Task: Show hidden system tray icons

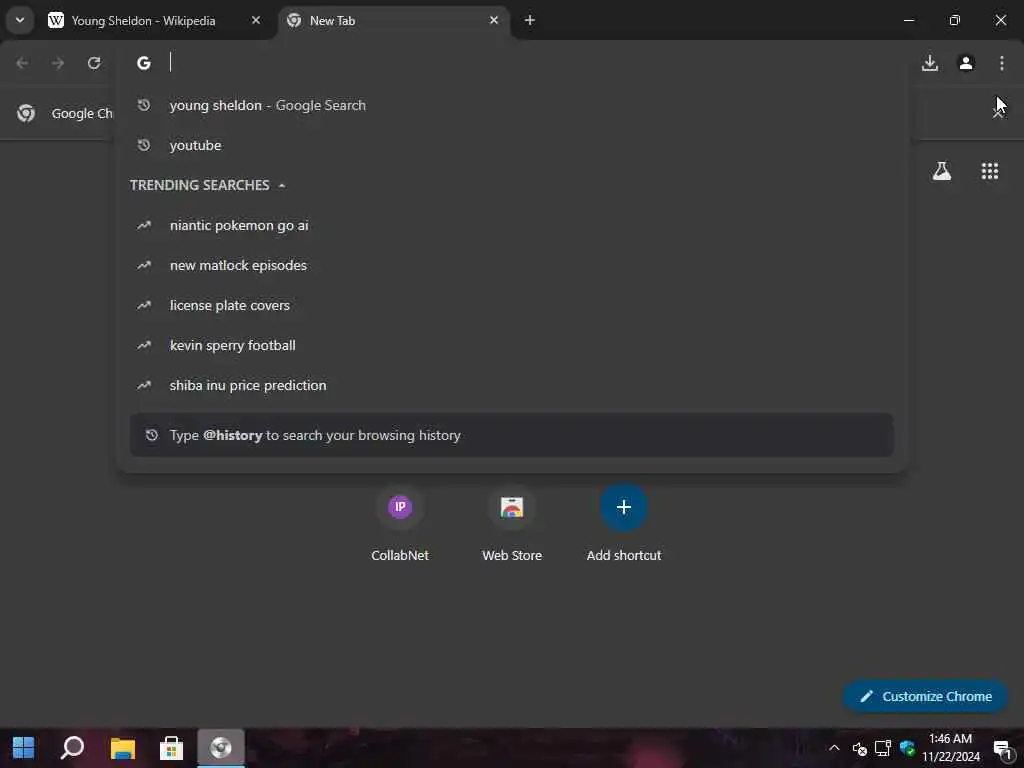Action: pos(834,748)
